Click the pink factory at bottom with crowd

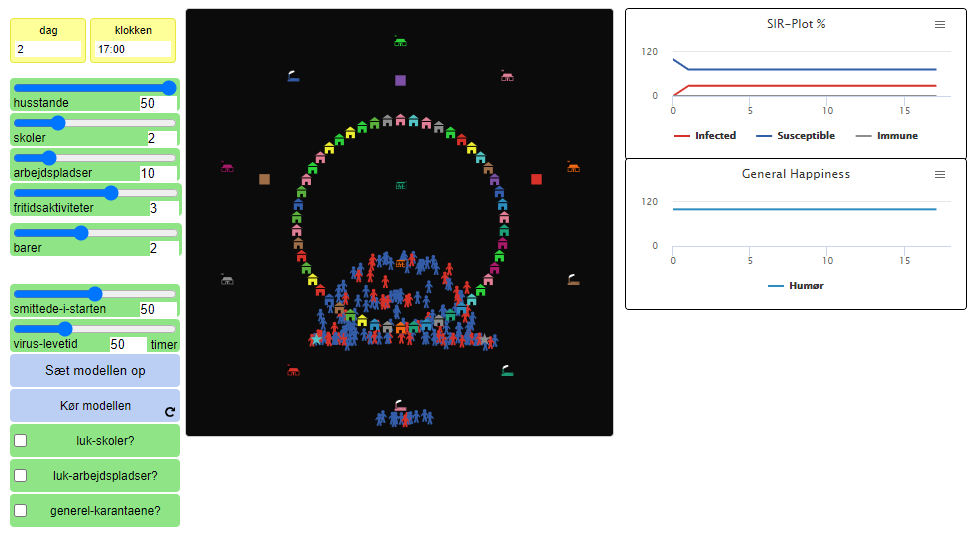[x=400, y=405]
